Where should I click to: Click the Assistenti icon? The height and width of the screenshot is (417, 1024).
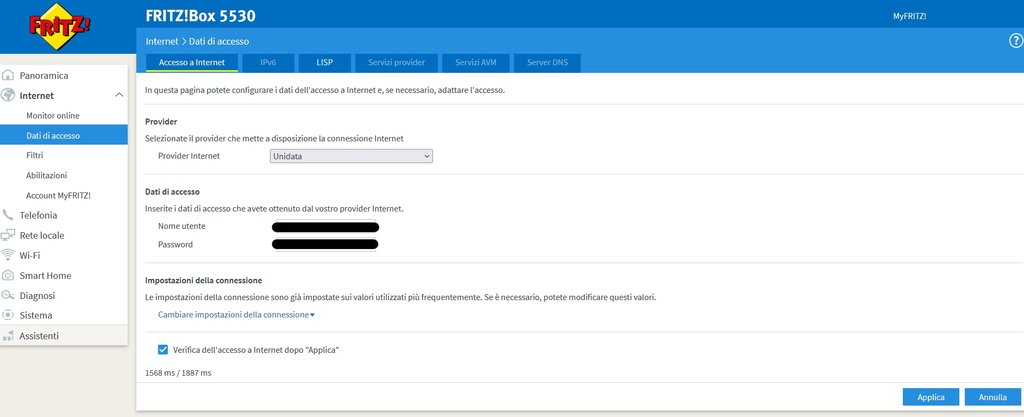[x=8, y=336]
